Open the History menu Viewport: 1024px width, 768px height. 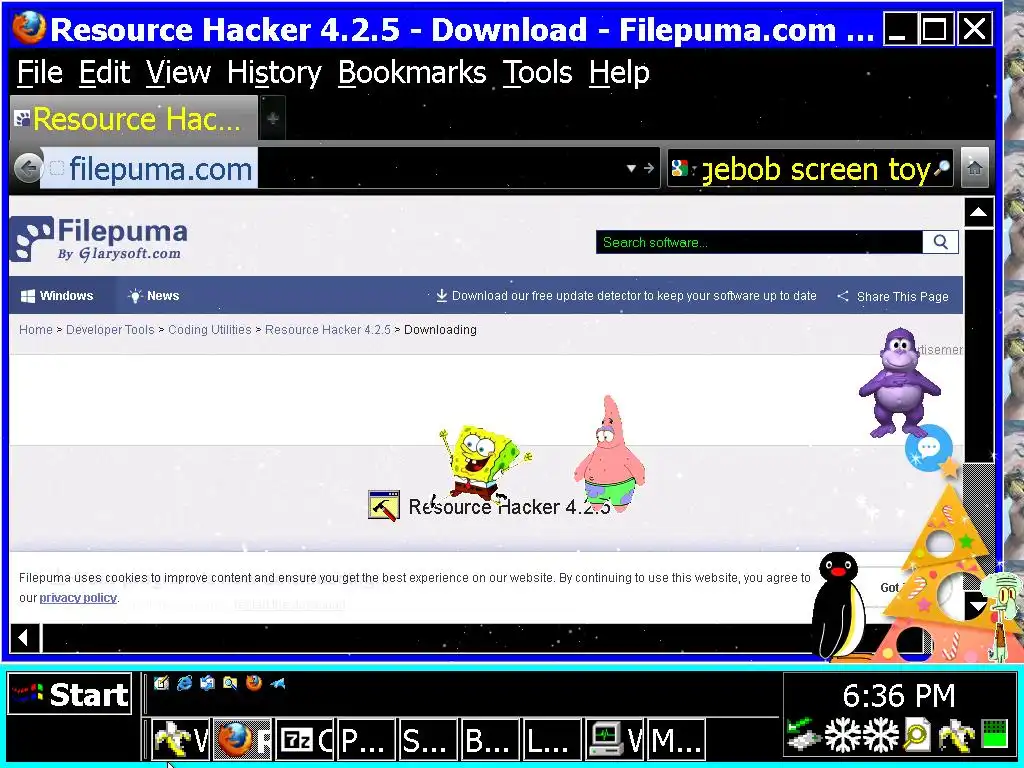[274, 72]
